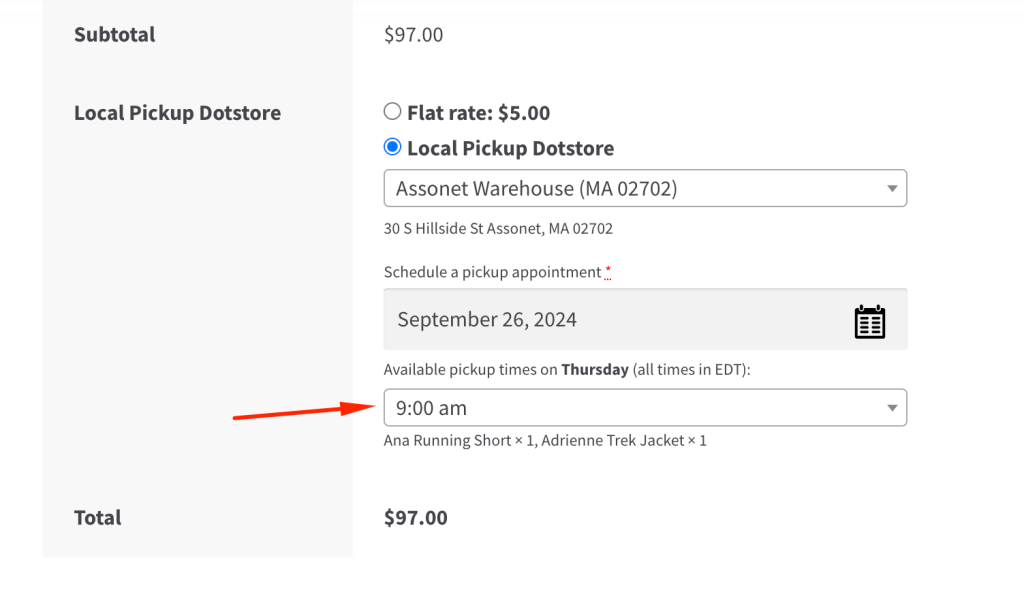1024x601 pixels.
Task: Select the Flat rate: $5.00 radio button
Action: pyautogui.click(x=392, y=112)
